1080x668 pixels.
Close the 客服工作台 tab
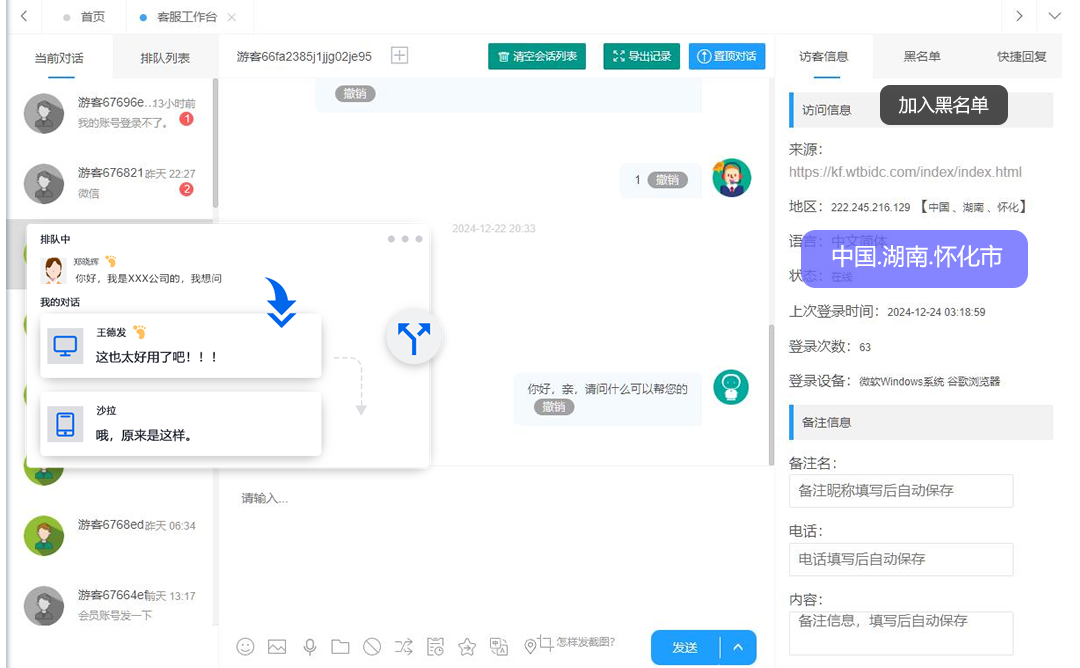point(232,17)
